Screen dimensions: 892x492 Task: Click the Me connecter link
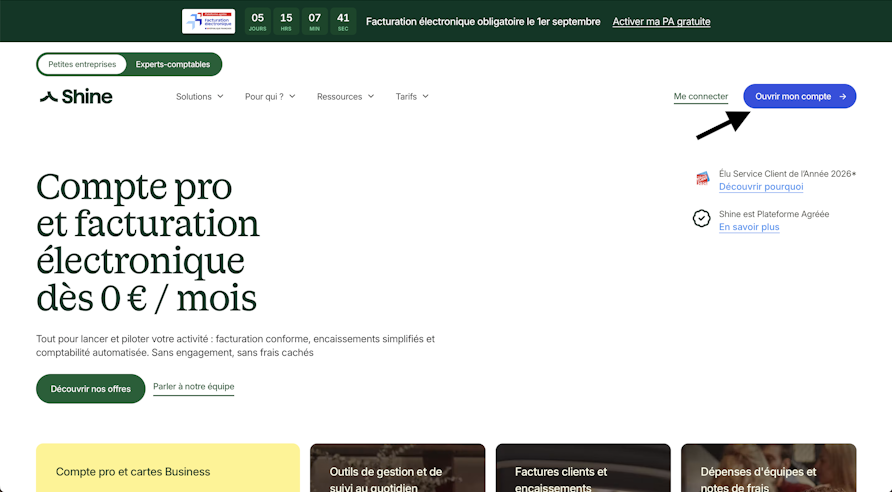coord(701,97)
